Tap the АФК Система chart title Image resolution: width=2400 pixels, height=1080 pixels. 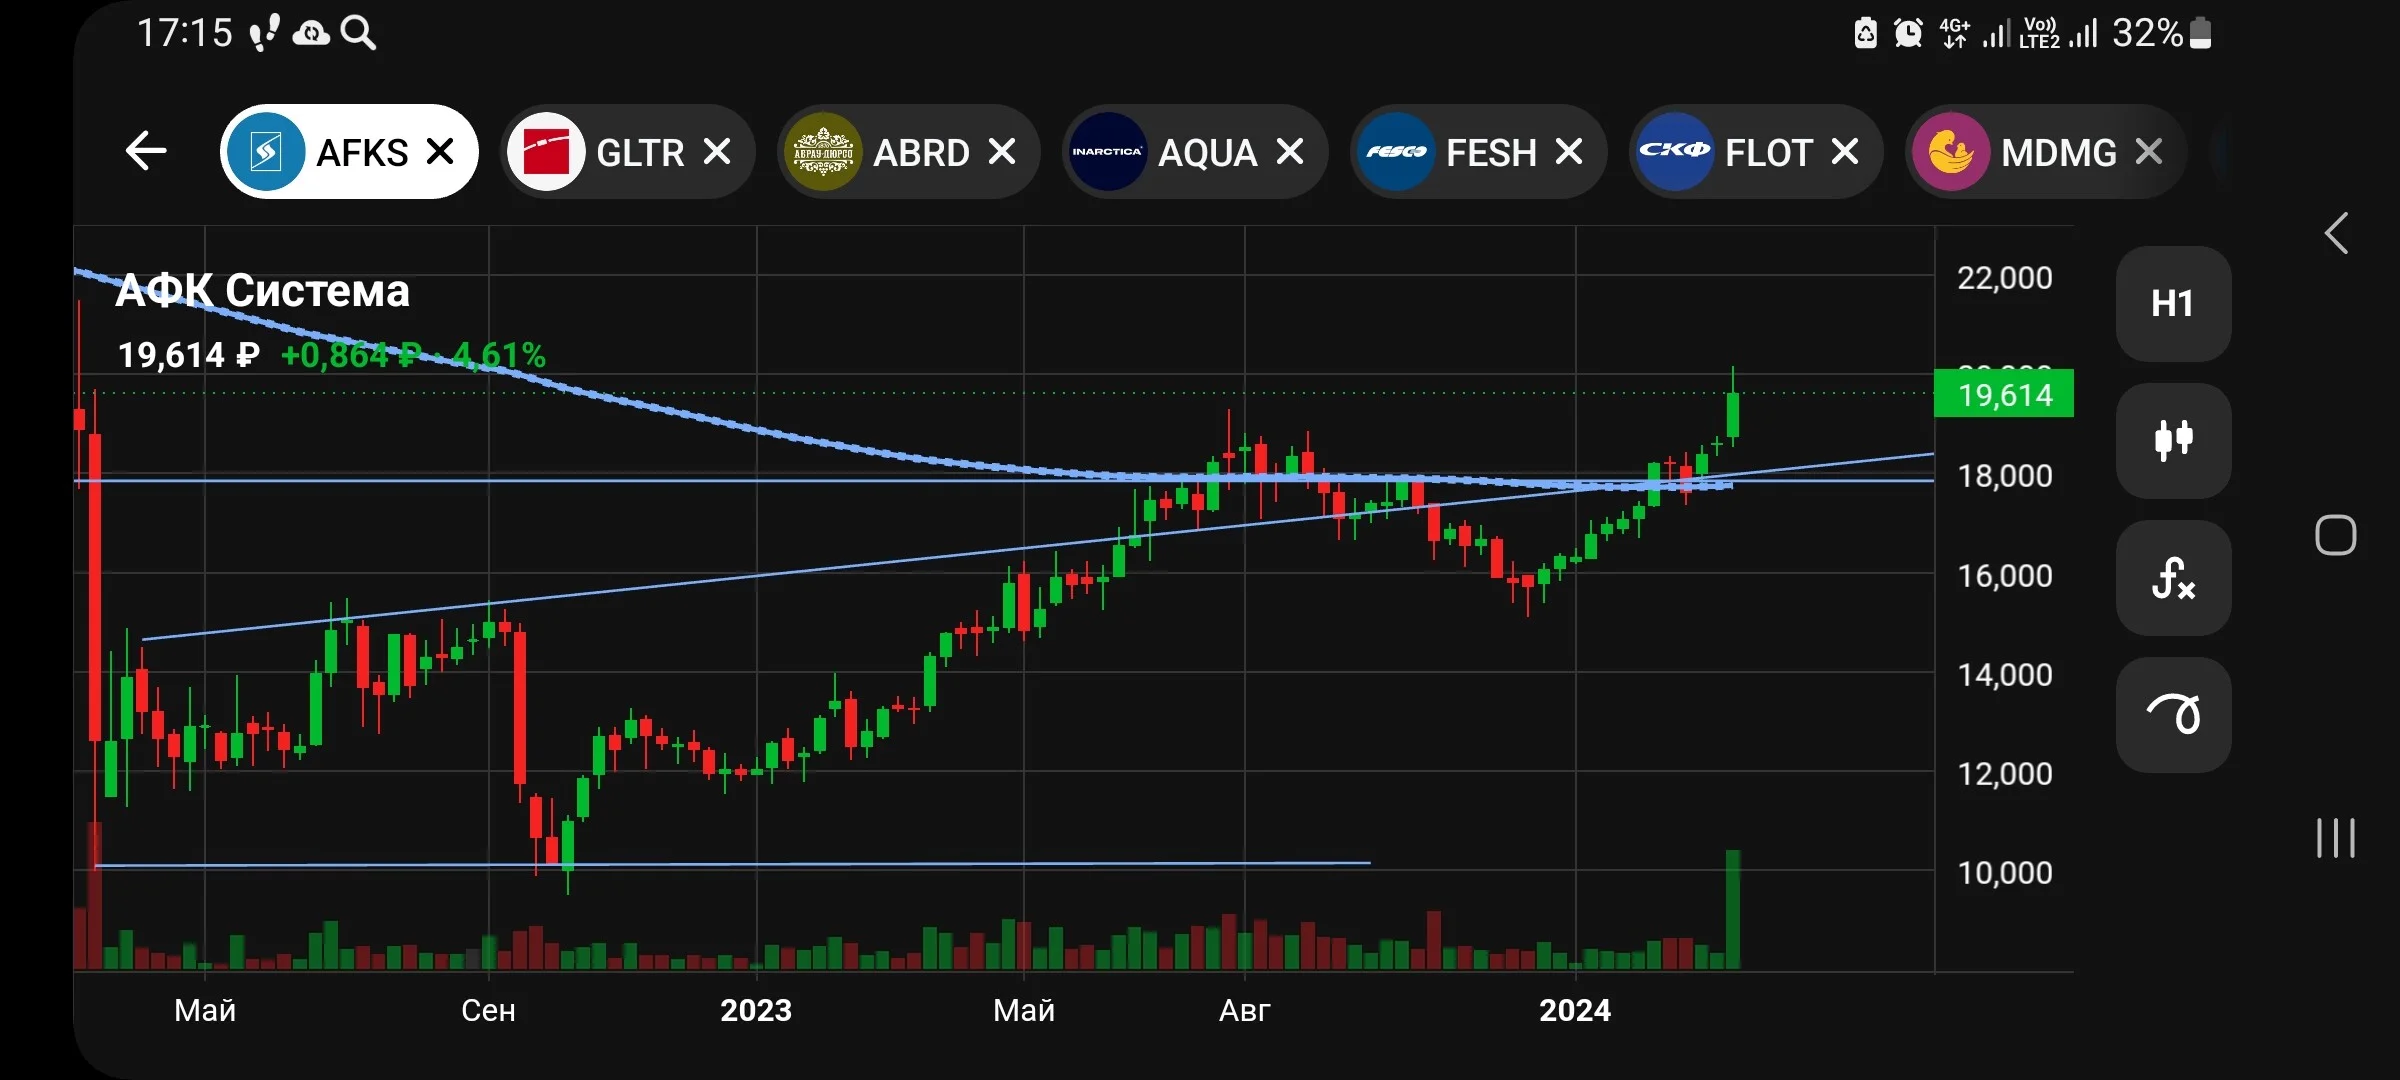coord(263,291)
